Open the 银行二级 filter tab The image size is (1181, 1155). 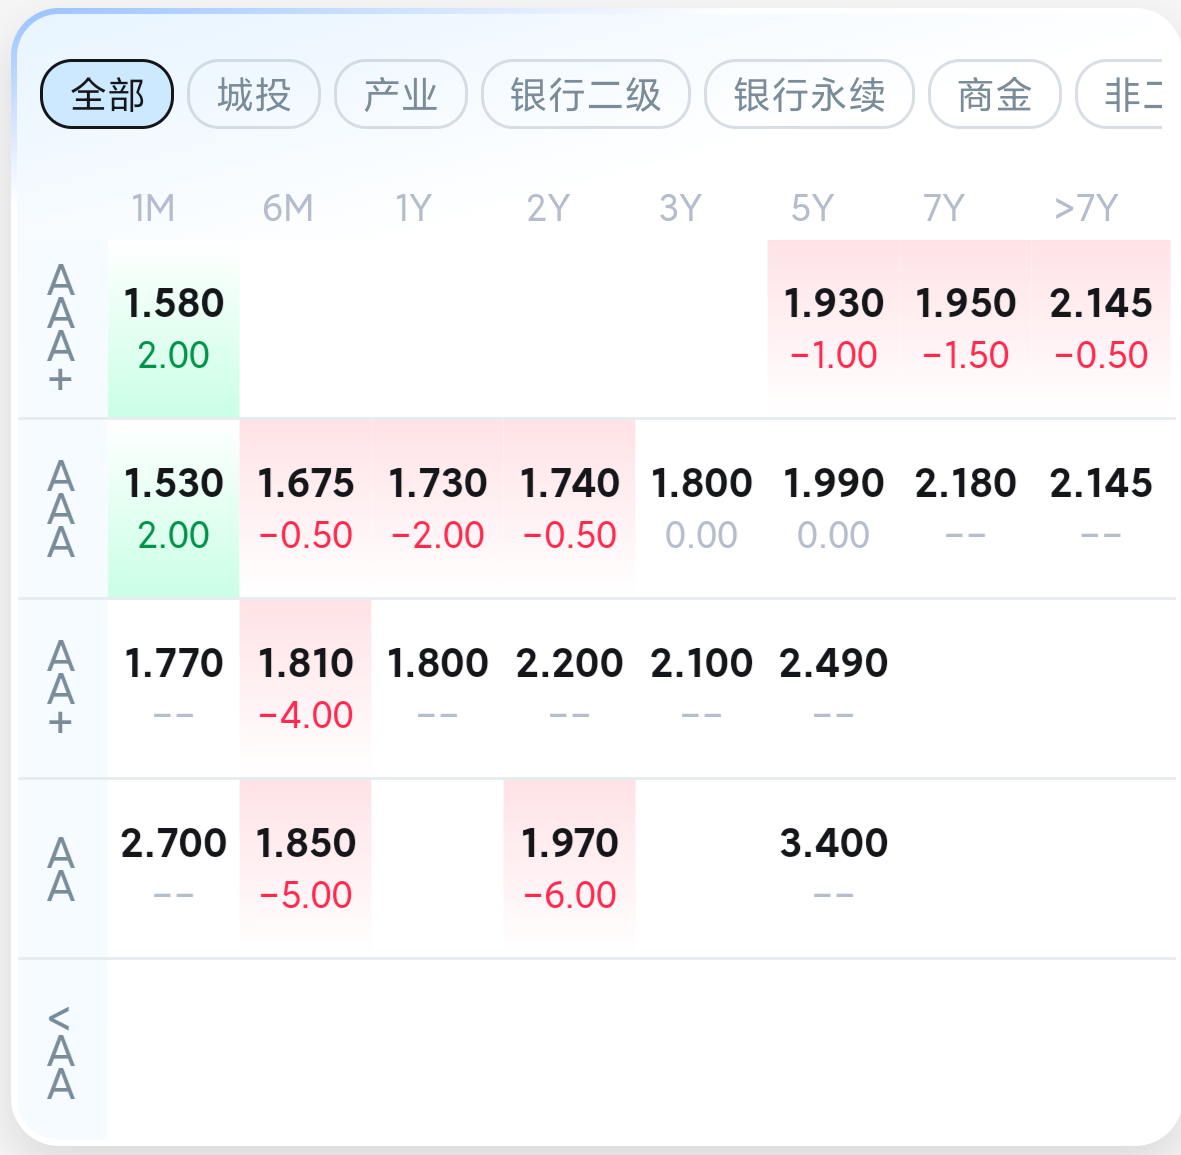(x=586, y=95)
